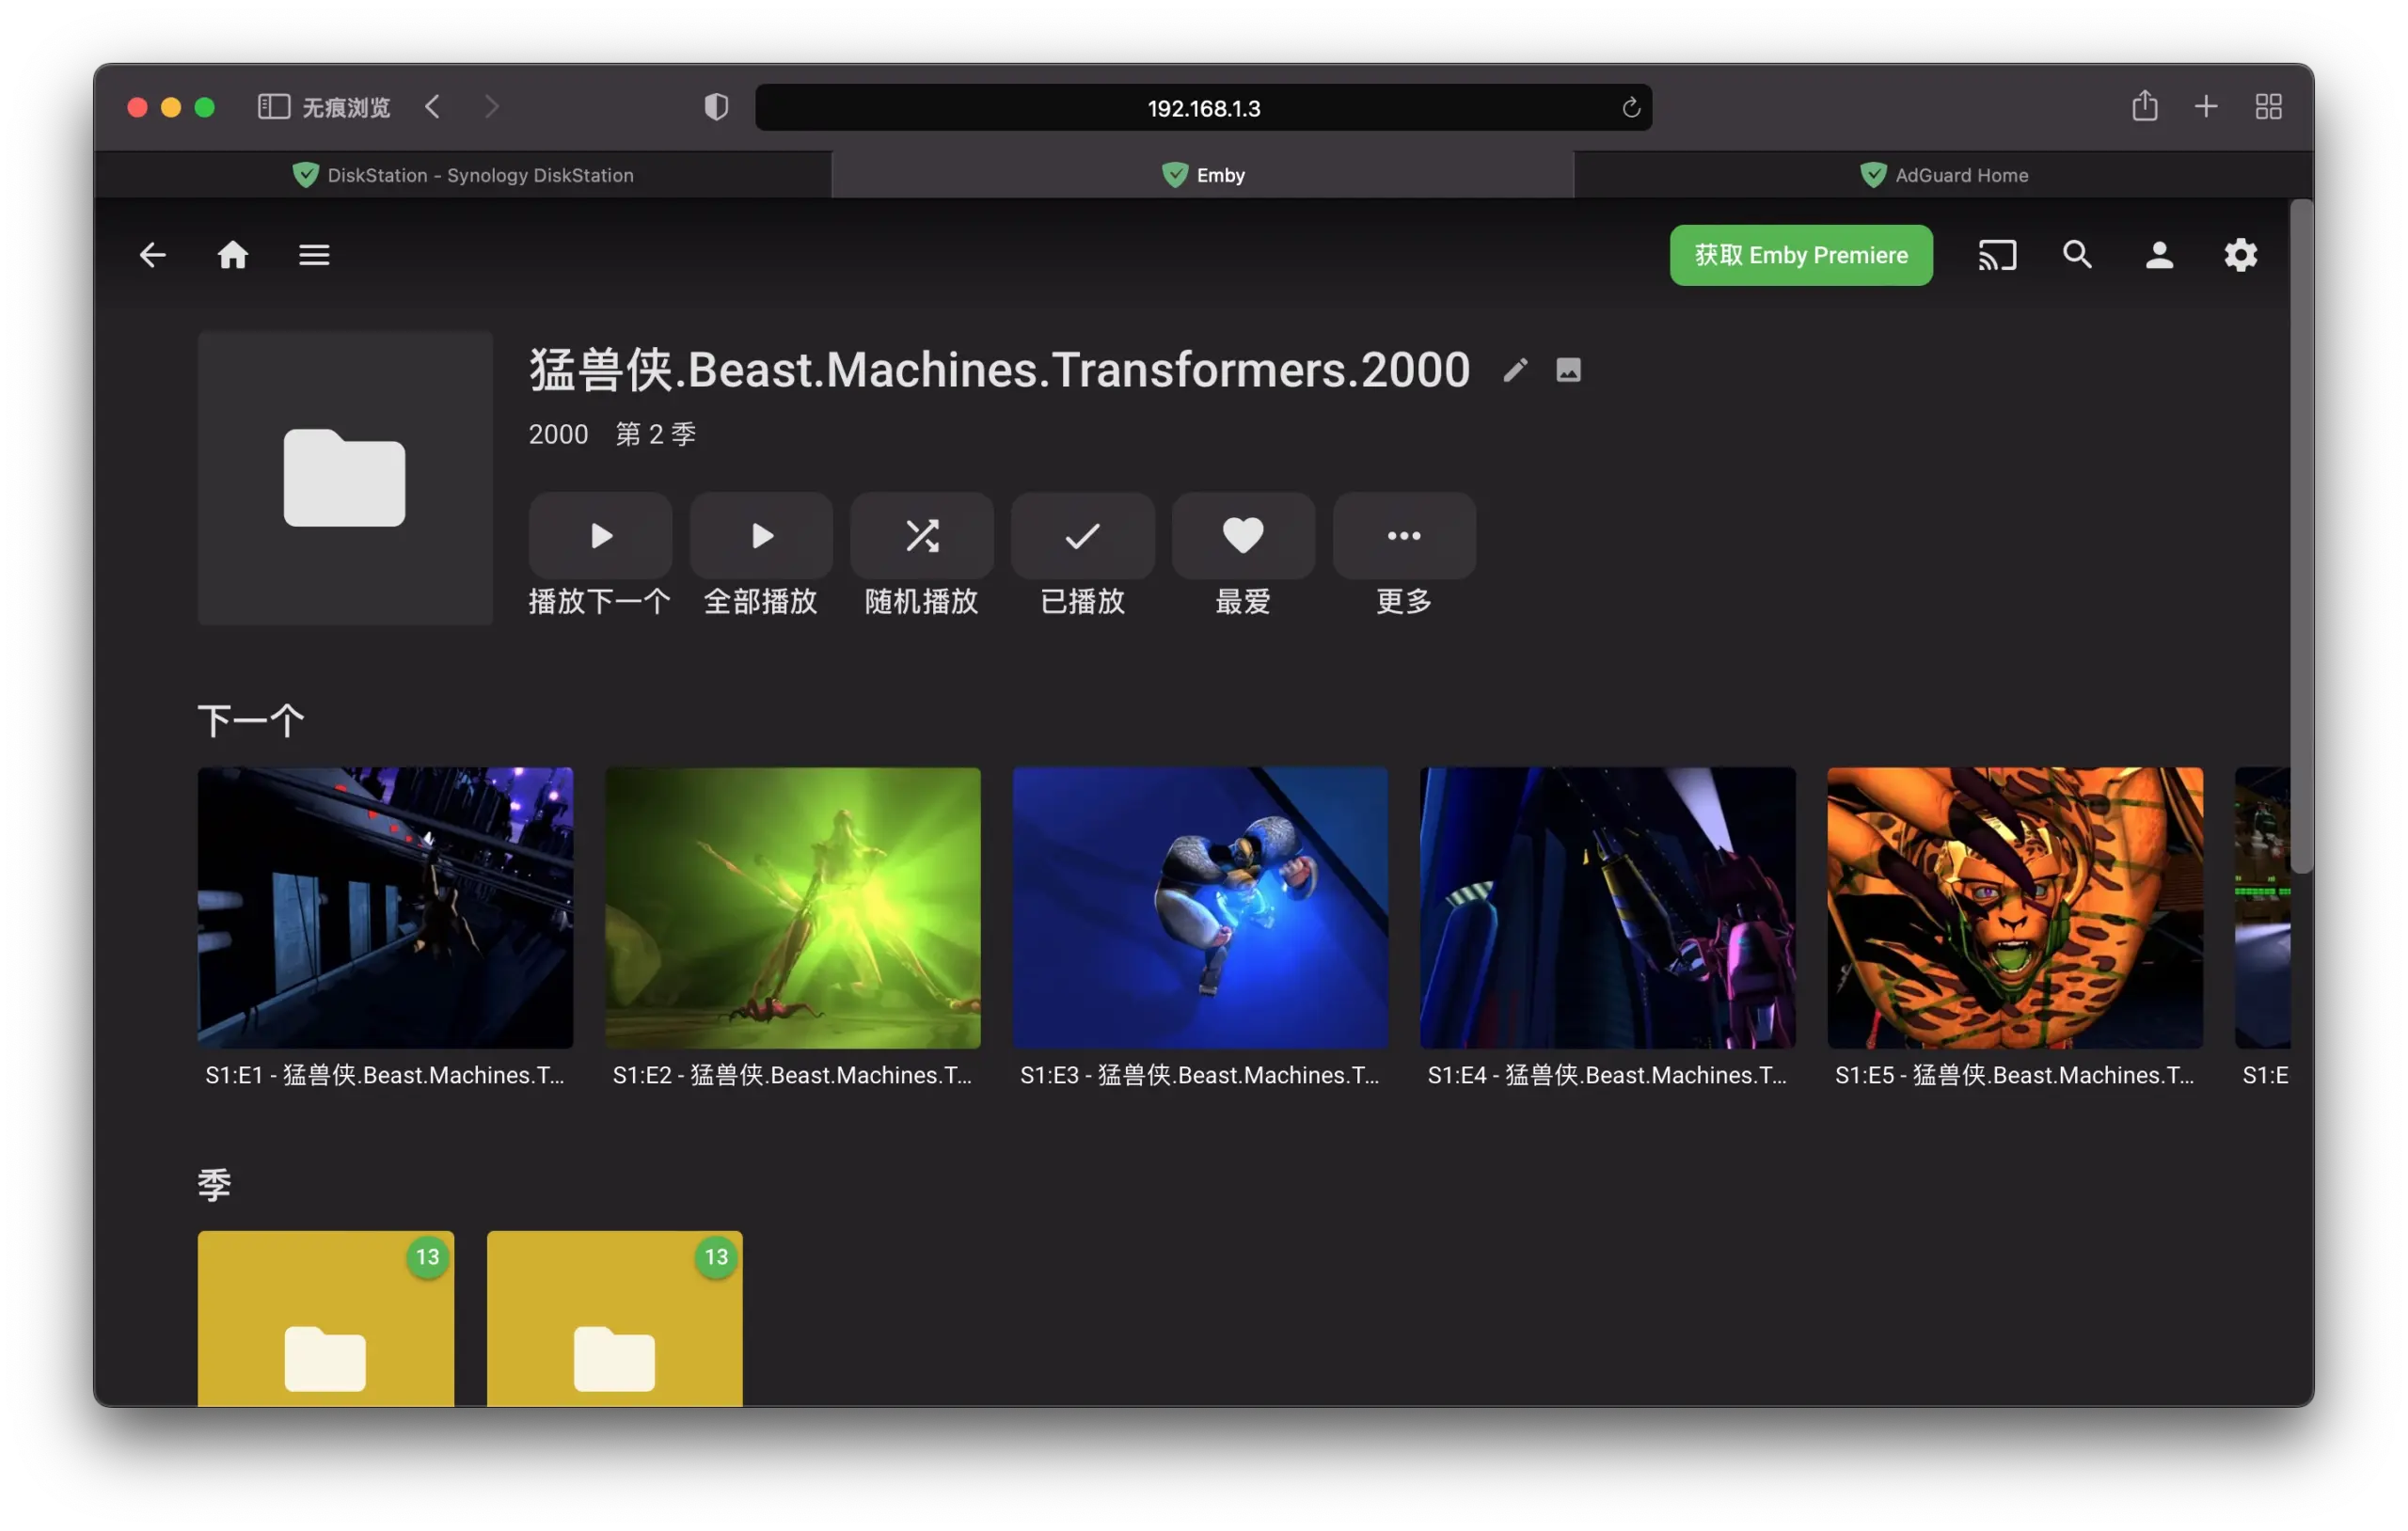Show Safari tab overview grid icon
This screenshot has height=1531, width=2408.
2268,107
